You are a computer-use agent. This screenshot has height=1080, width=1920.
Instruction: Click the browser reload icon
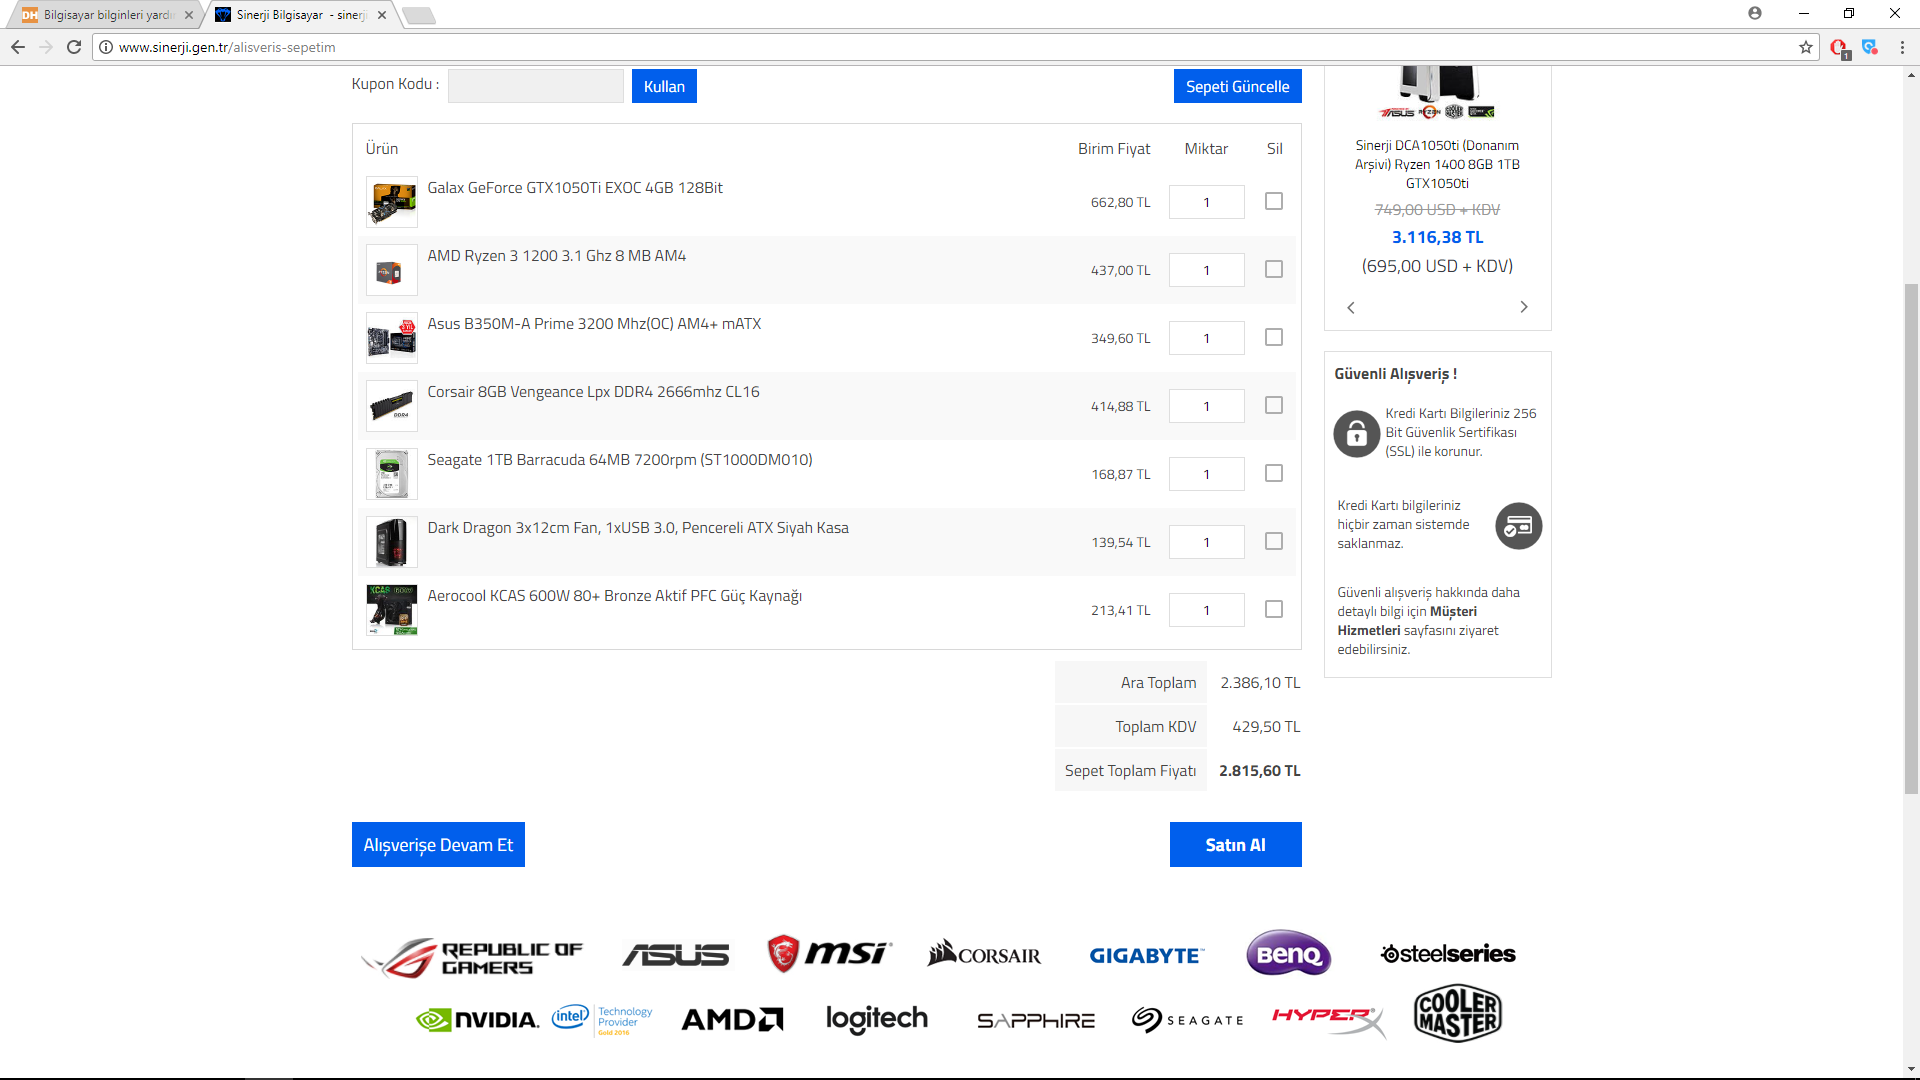pyautogui.click(x=74, y=47)
